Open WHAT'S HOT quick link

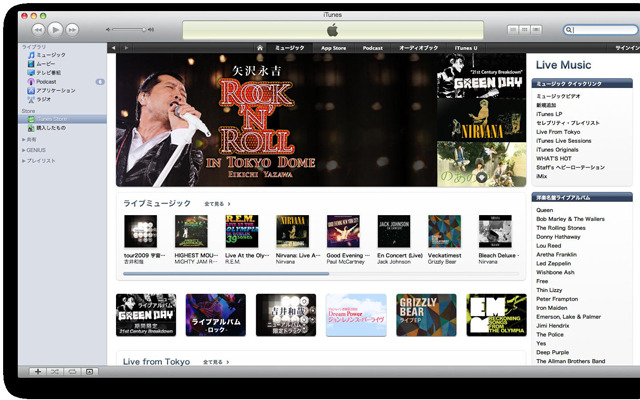point(554,158)
